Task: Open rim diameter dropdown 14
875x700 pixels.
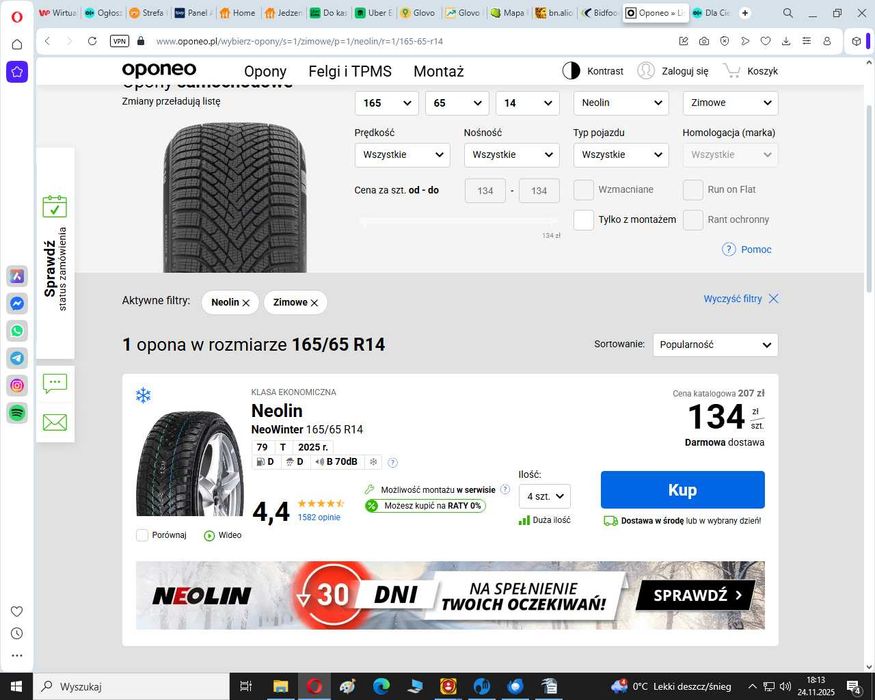Action: [x=527, y=103]
